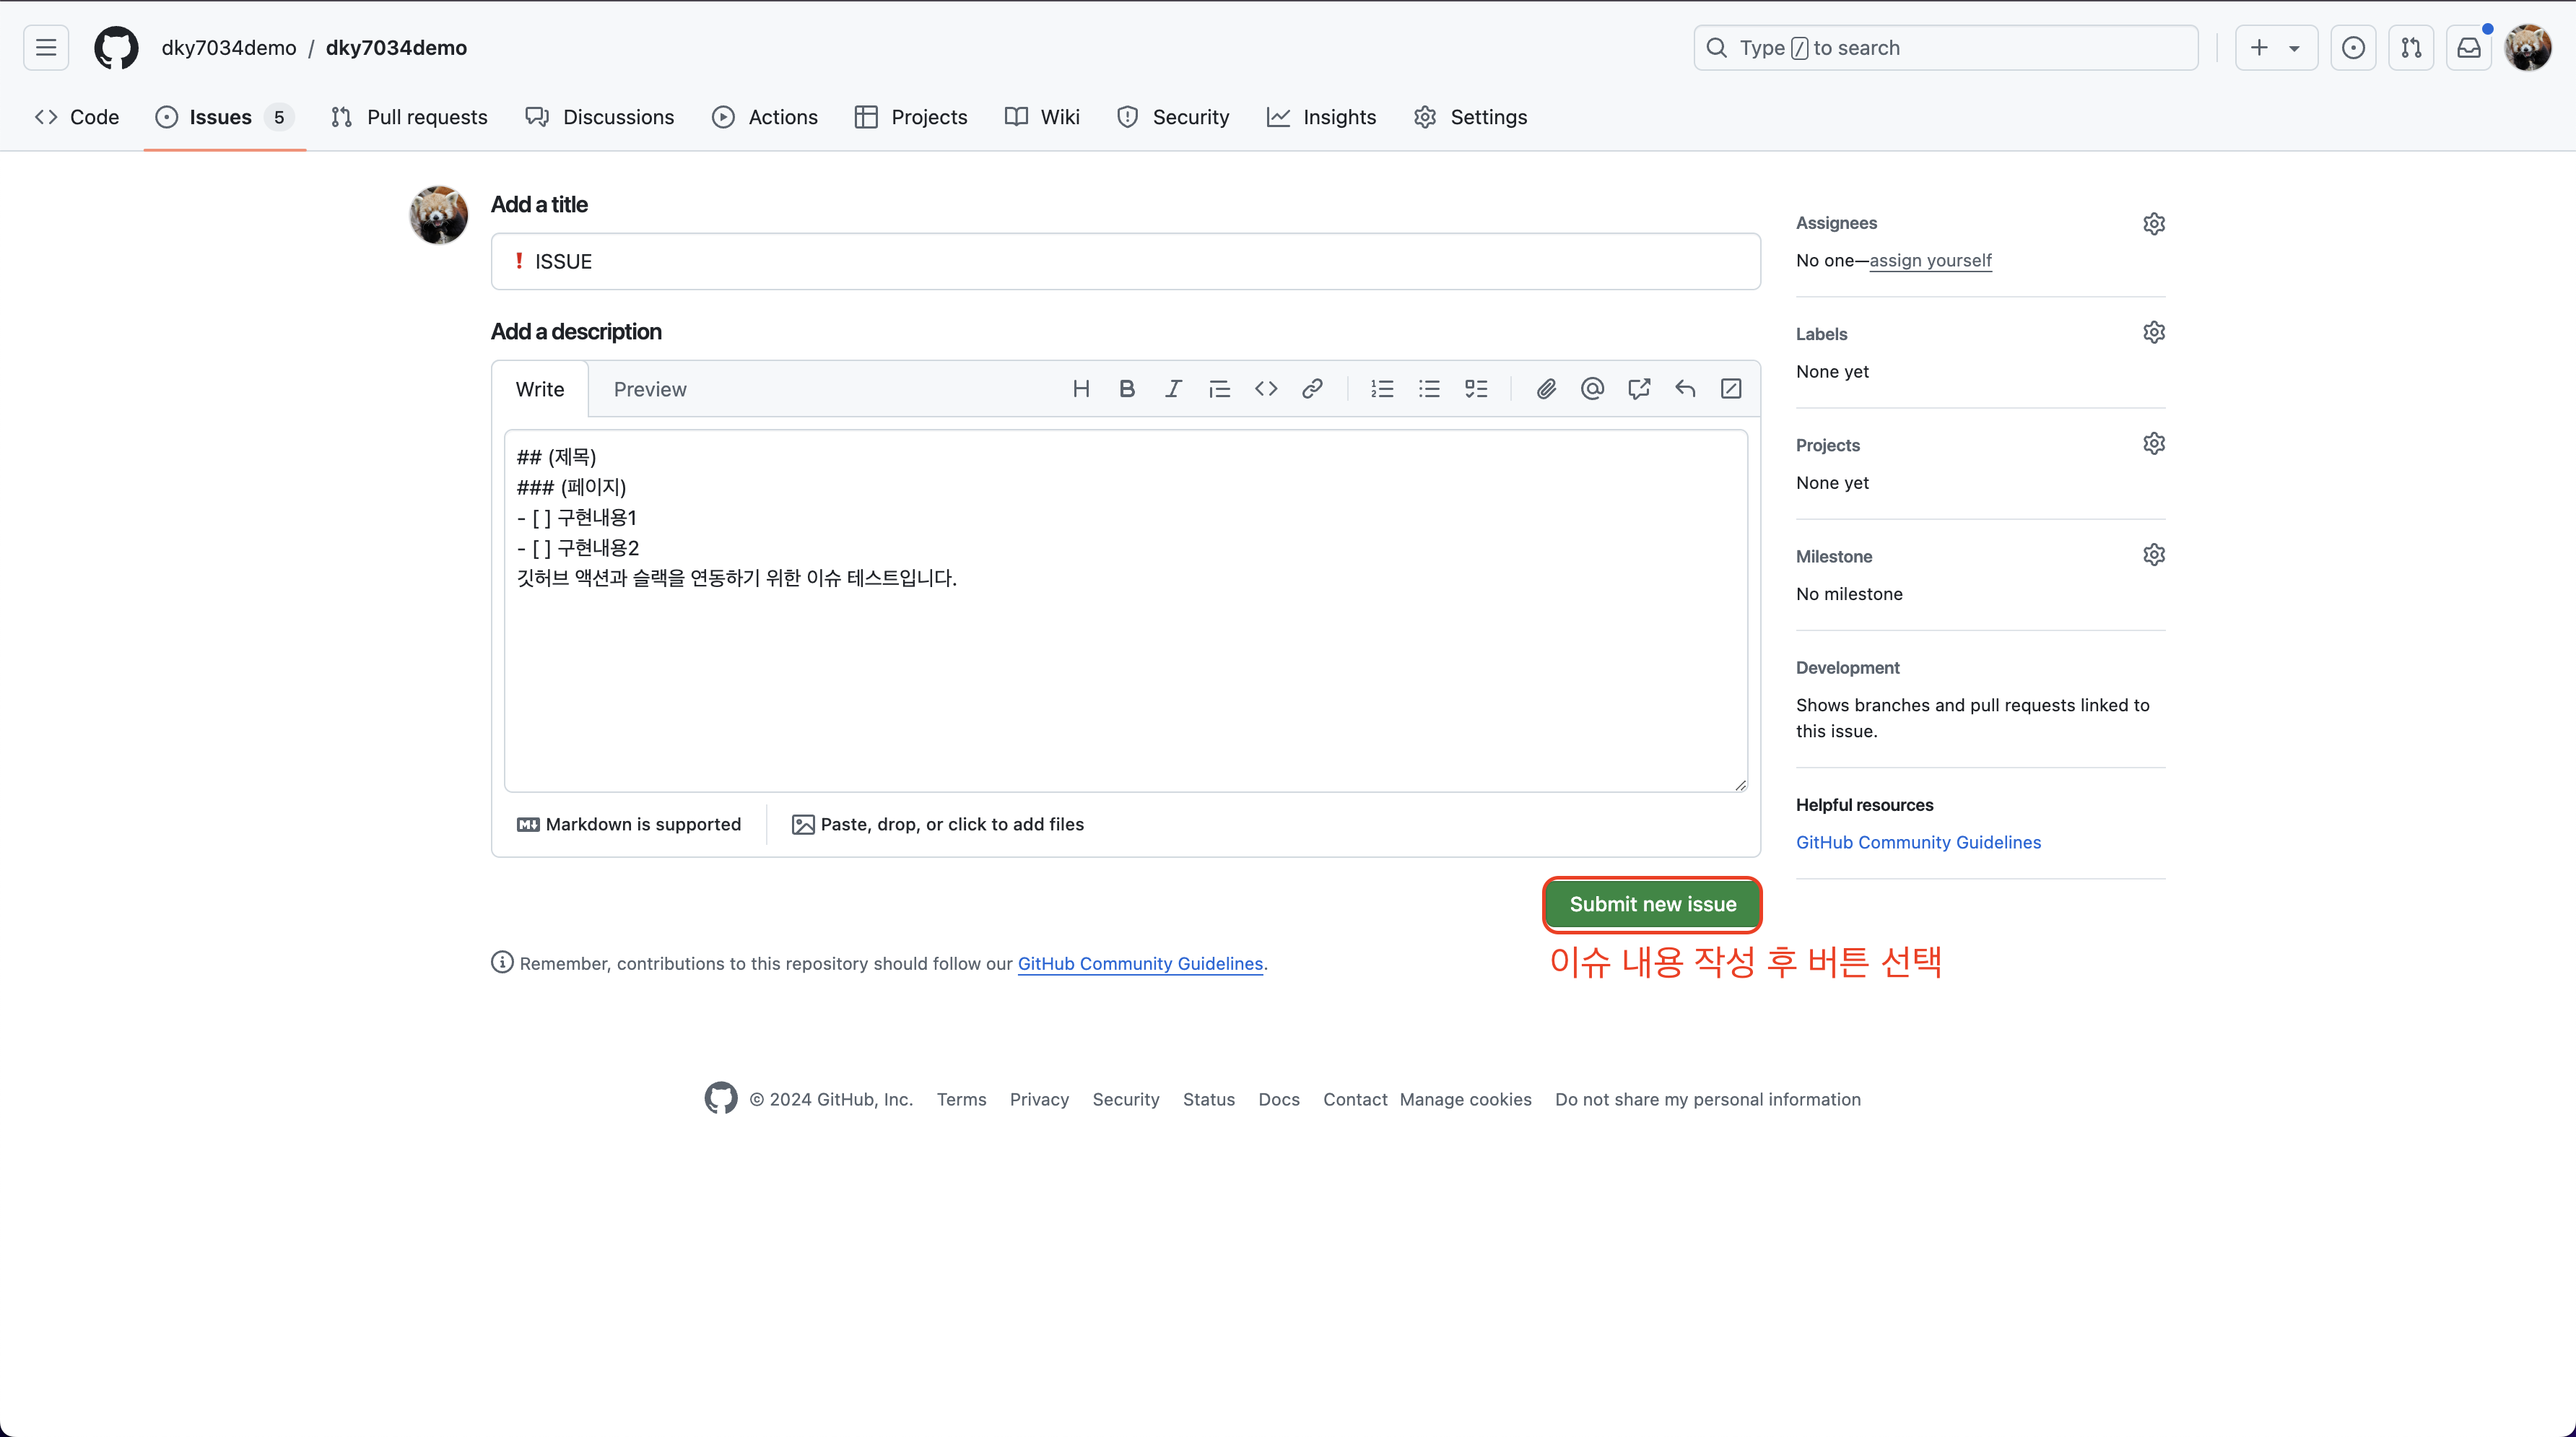Open the hamburger navigation menu
Image resolution: width=2576 pixels, height=1437 pixels.
(x=46, y=48)
